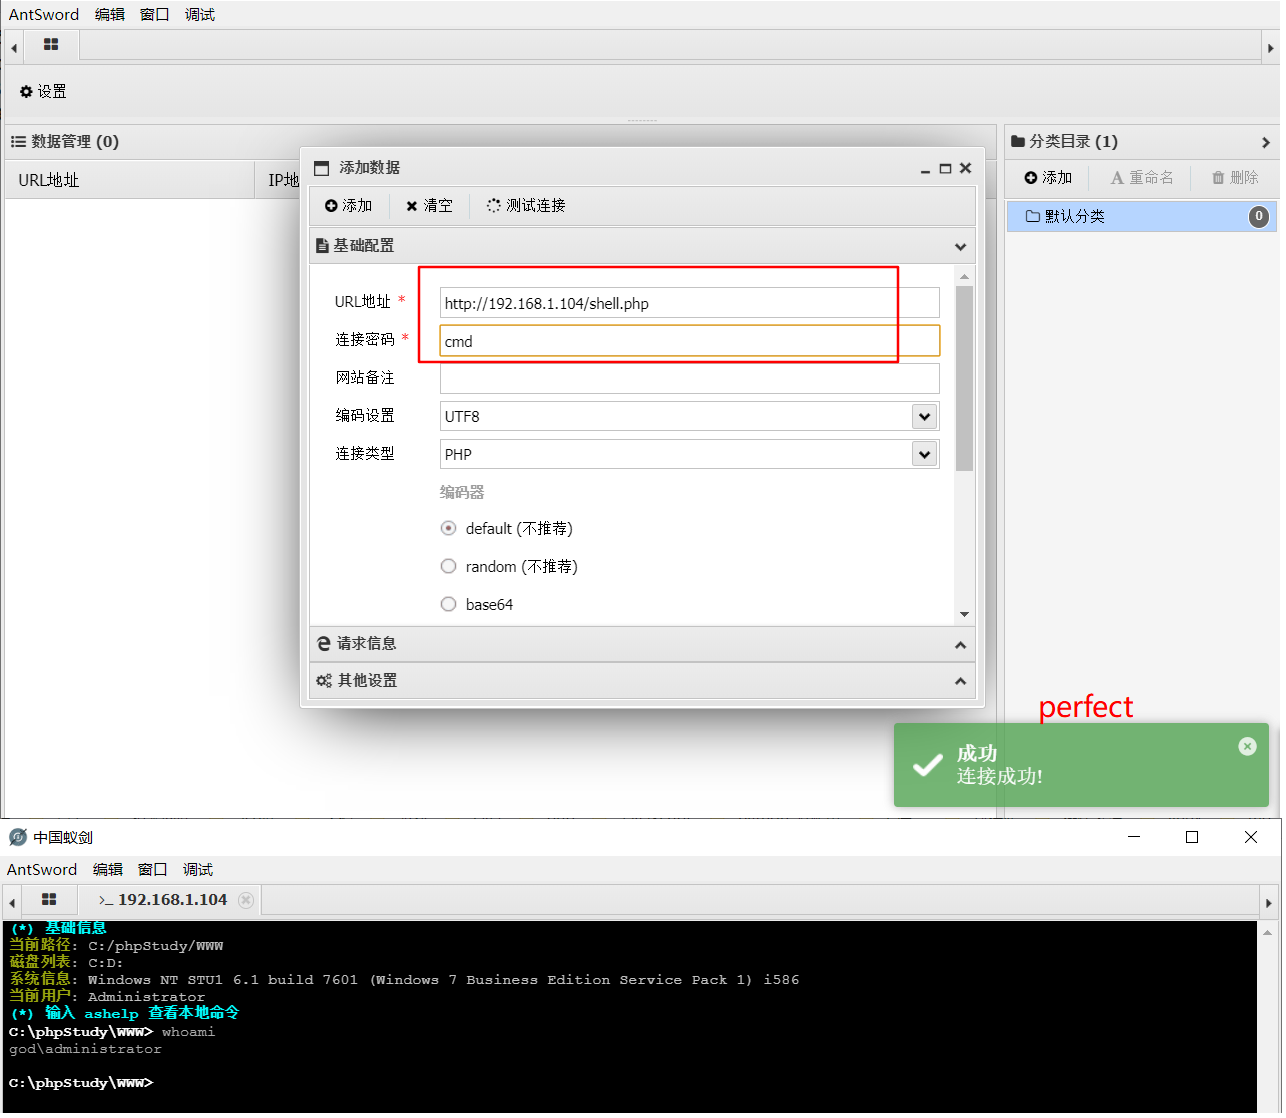Click the 添加数据 dialog window icon

(322, 168)
